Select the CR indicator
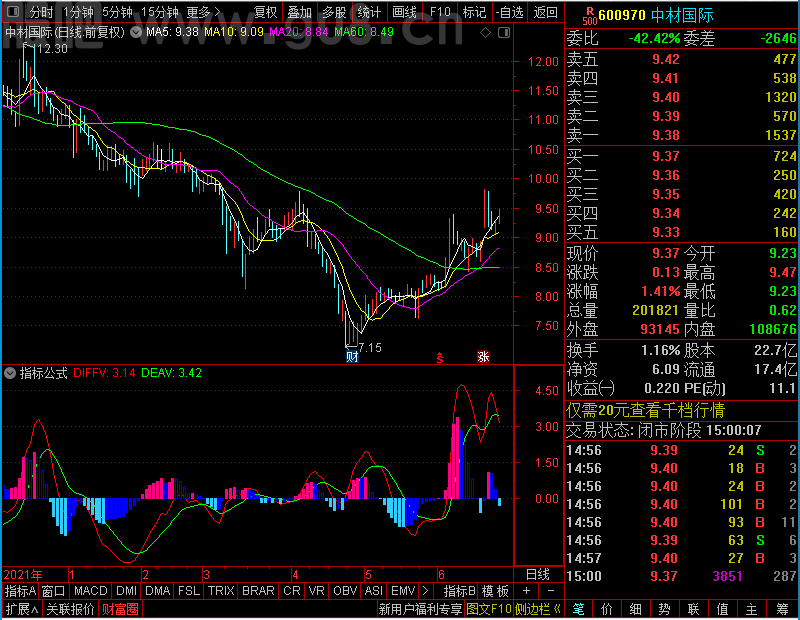Viewport: 800px width, 620px height. [x=291, y=591]
